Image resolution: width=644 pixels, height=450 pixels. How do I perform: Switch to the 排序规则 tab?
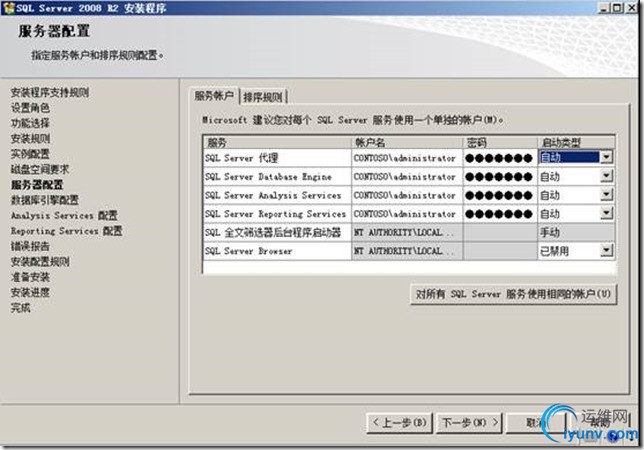(x=262, y=97)
